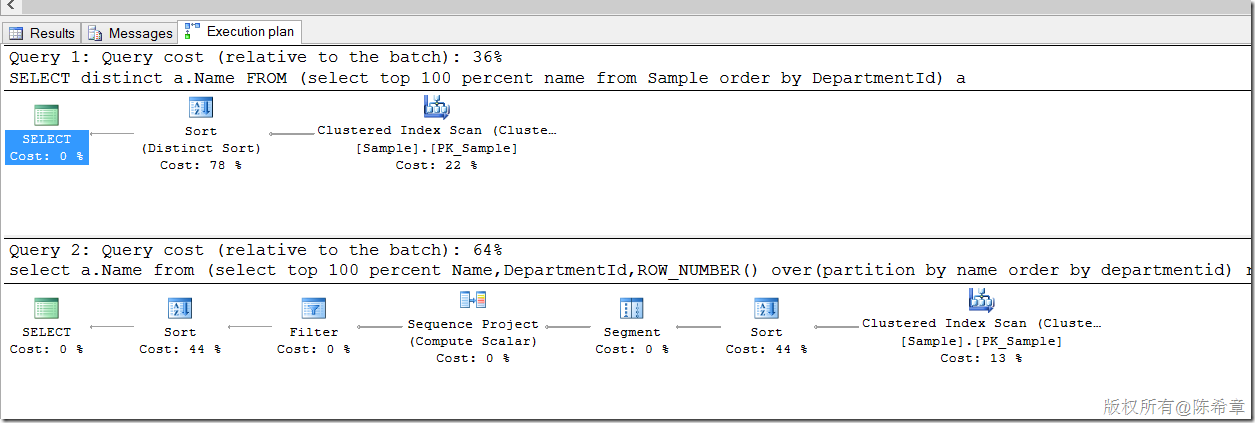Select the Execution plan tab
This screenshot has height=423, width=1255.
pos(240,32)
